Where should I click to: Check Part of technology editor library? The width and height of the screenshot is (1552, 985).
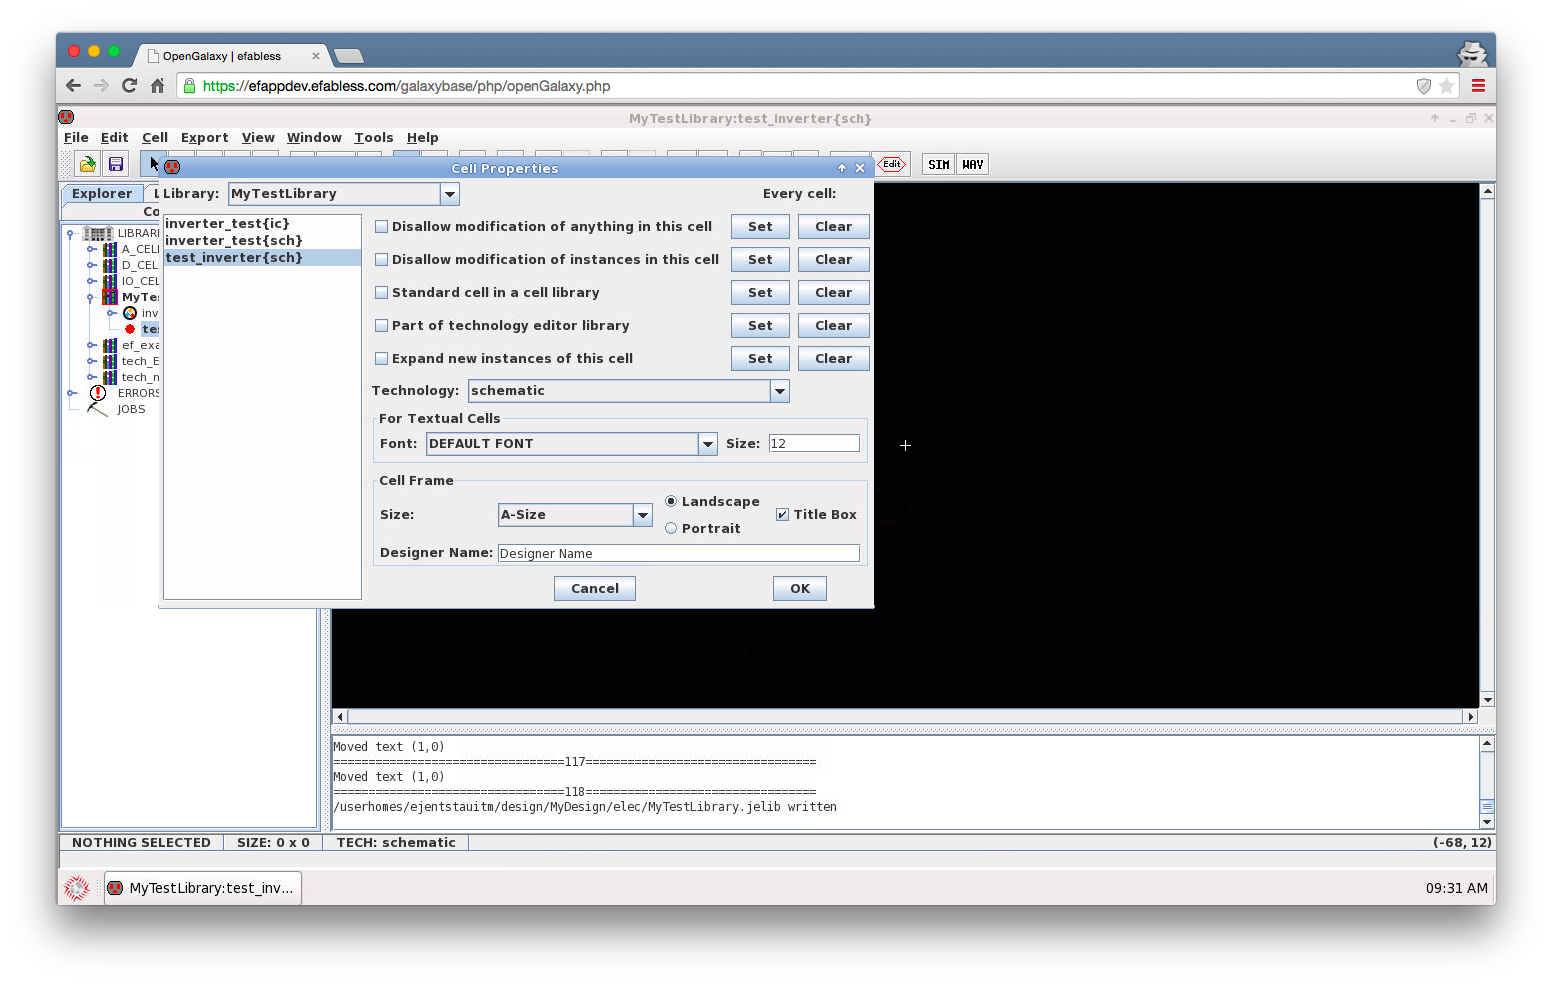[x=381, y=326]
